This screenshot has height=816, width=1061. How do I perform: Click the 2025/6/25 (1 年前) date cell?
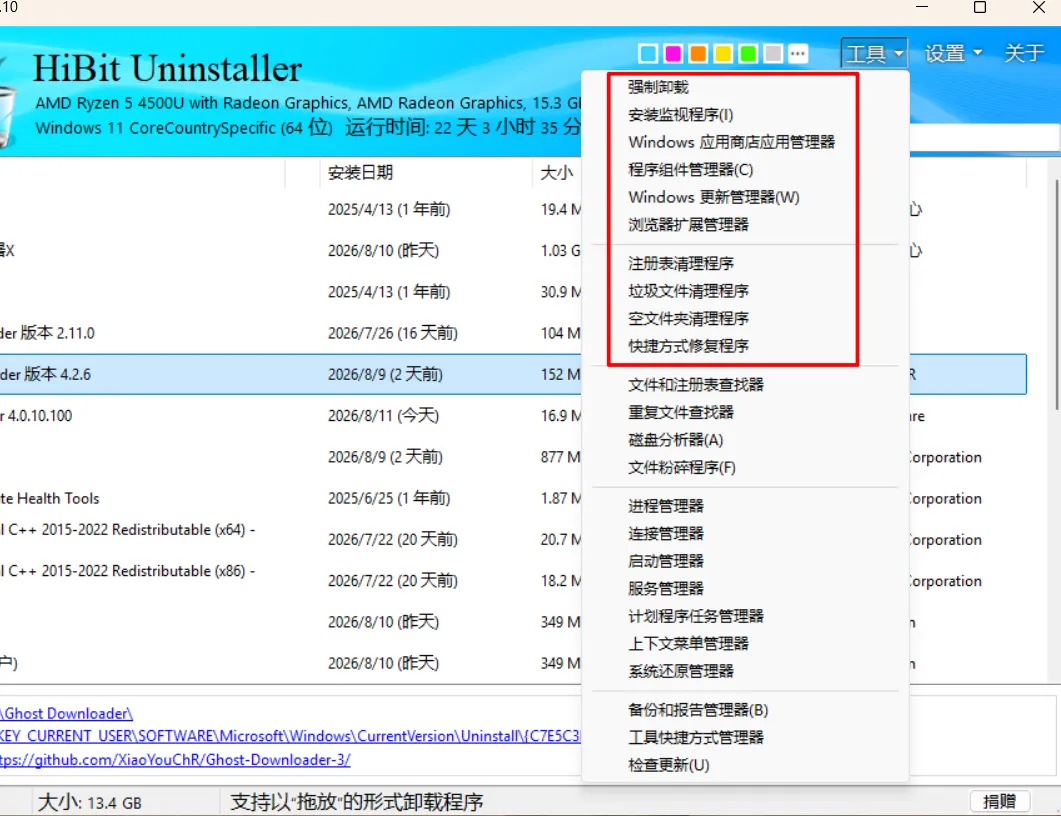389,499
